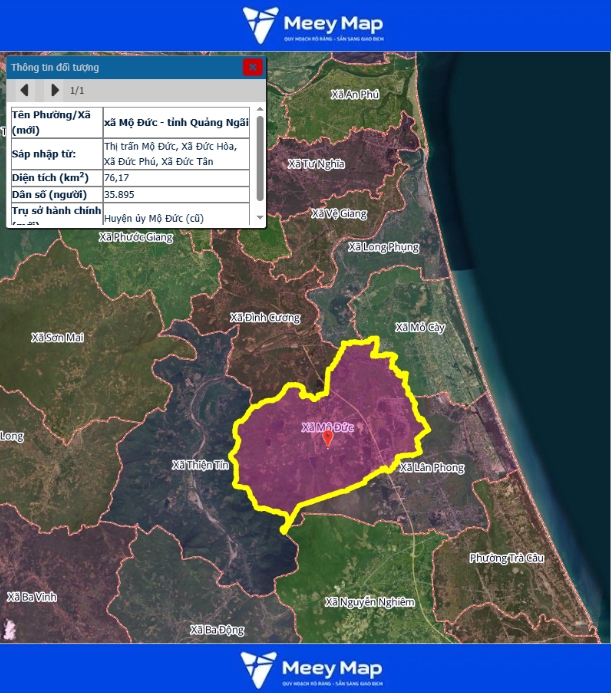Viewport: 611px width, 693px height.
Task: Close the Thông tin đối tượng panel
Action: [253, 67]
